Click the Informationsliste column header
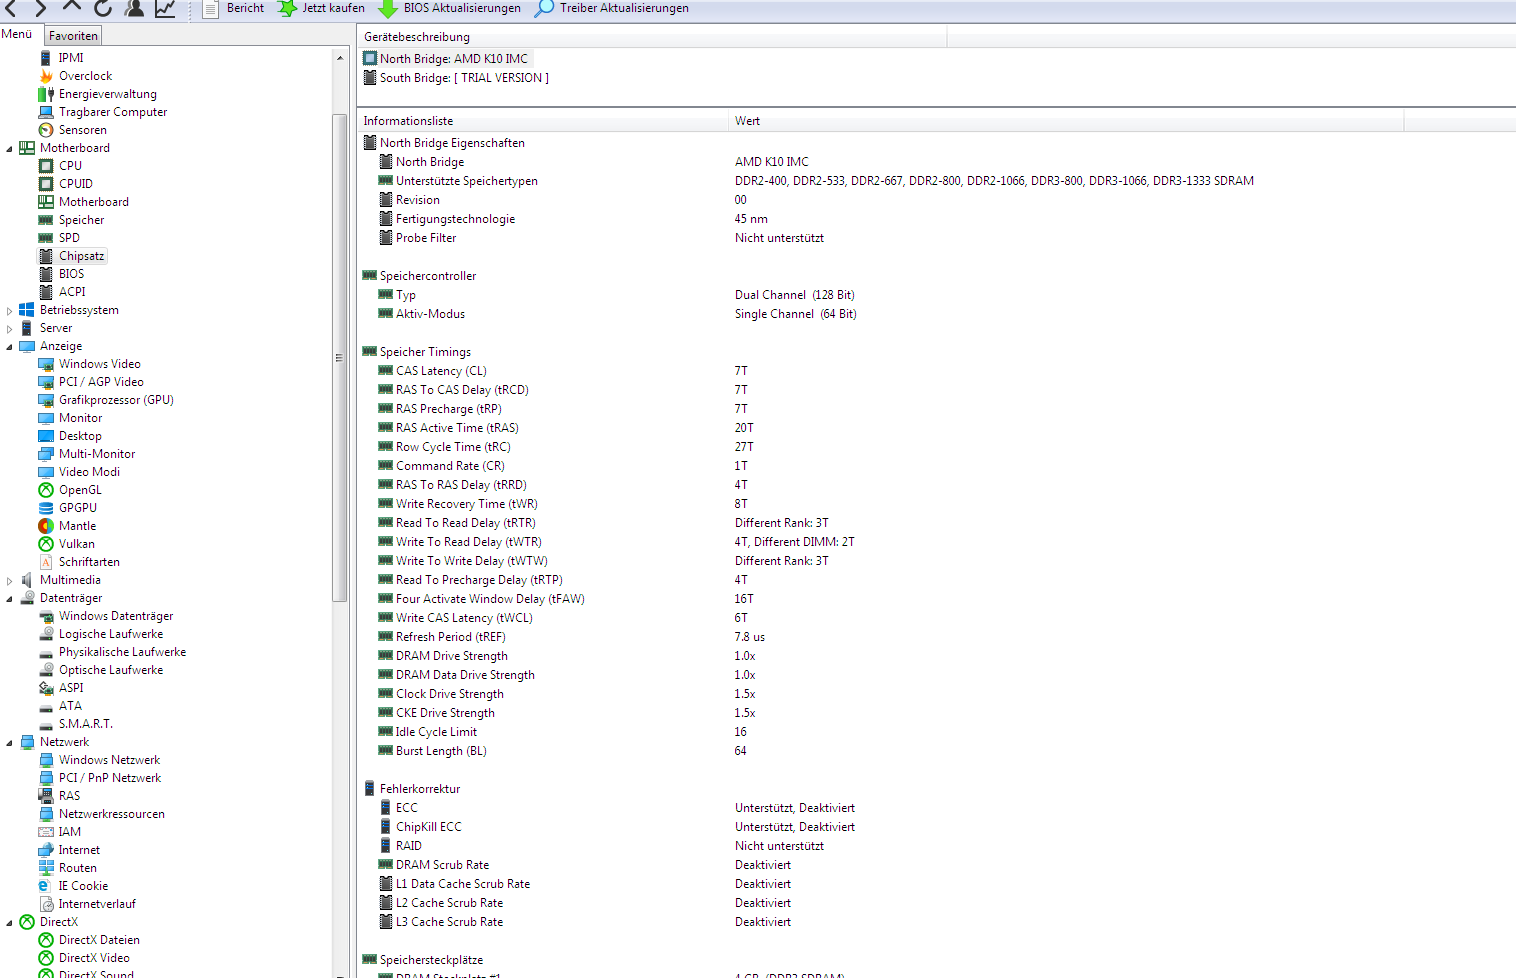Viewport: 1516px width, 978px height. 543,121
